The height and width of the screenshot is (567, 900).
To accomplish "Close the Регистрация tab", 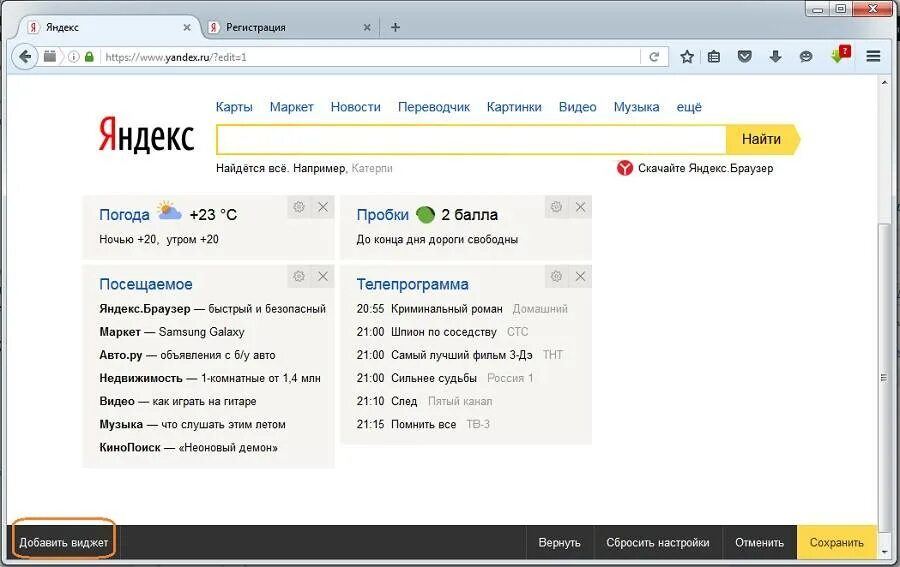I will pos(367,28).
